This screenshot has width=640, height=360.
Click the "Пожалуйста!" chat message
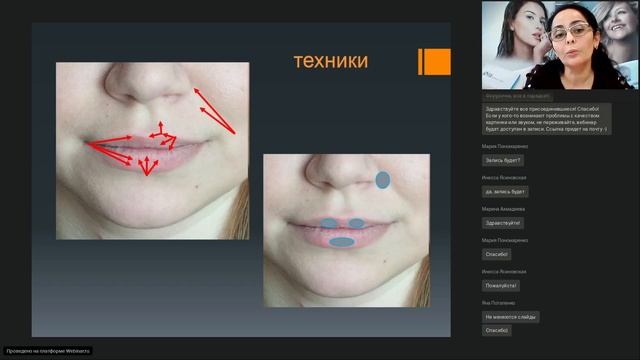point(501,286)
